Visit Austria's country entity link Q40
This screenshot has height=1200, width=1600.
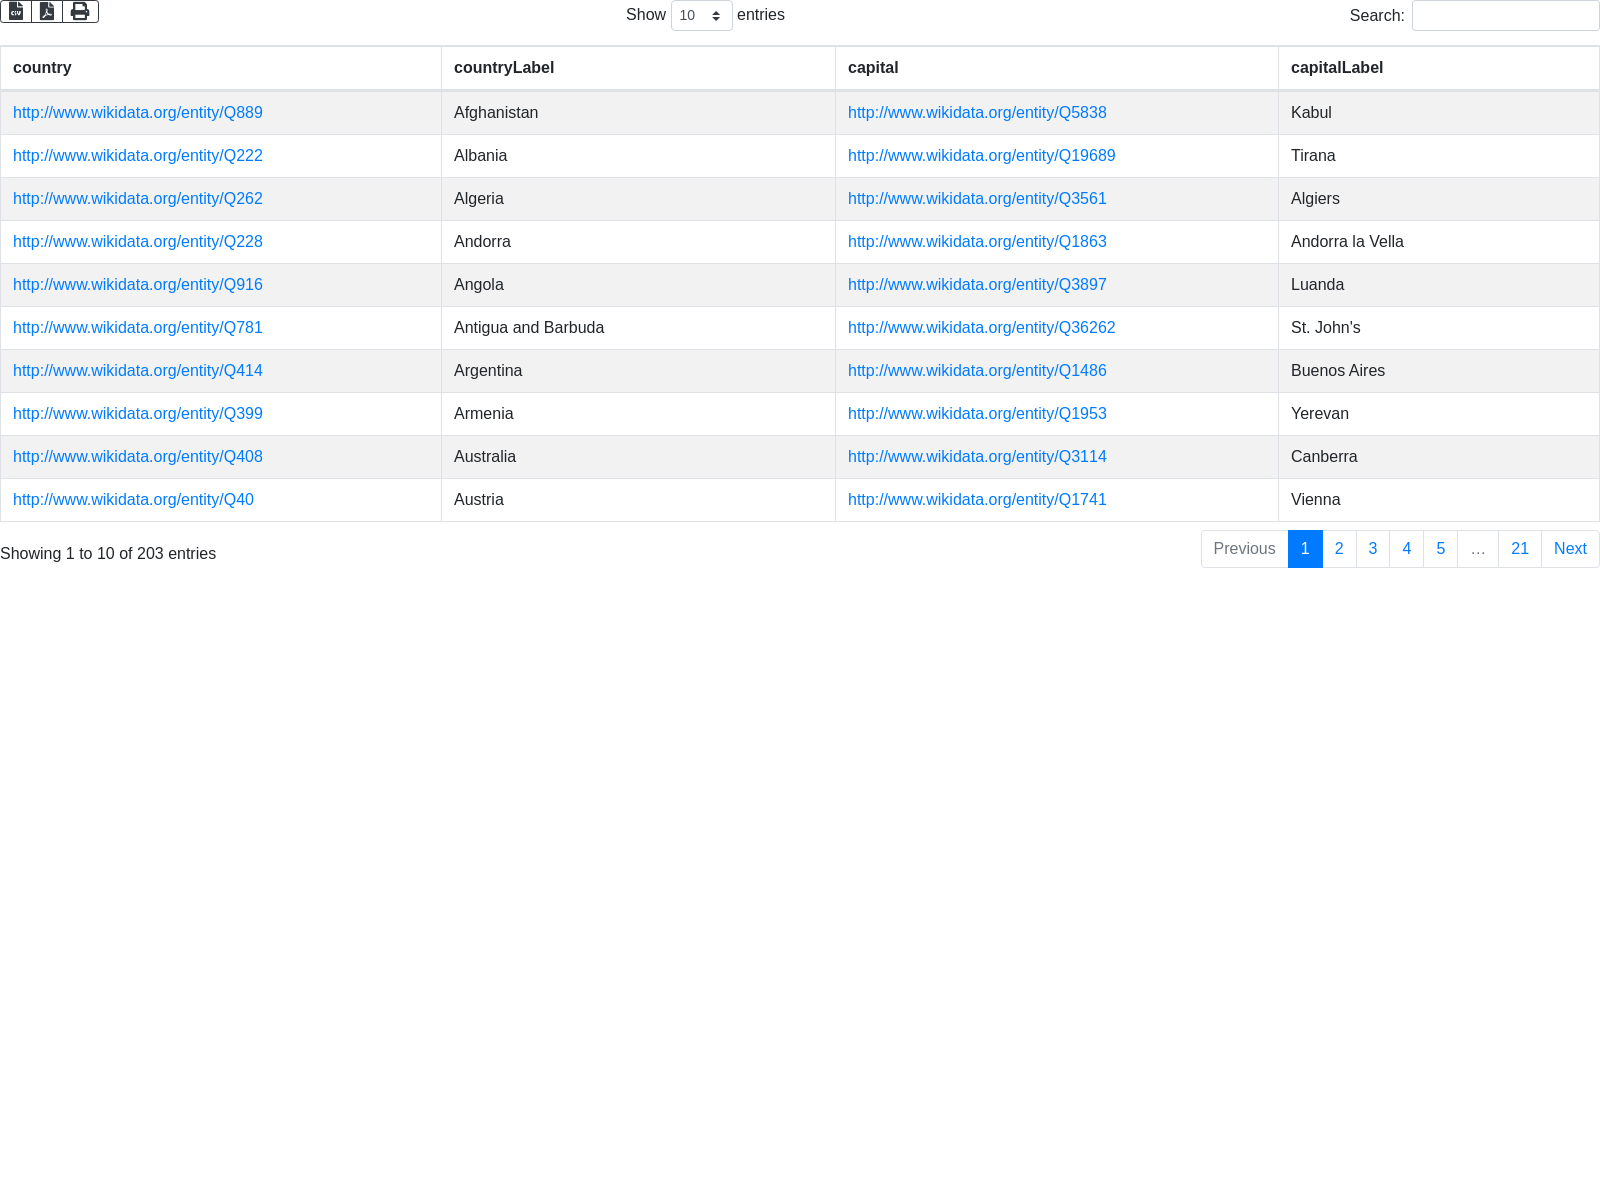133,500
